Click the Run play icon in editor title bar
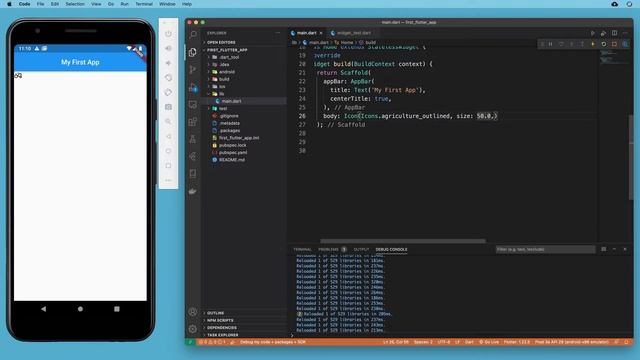 (x=593, y=33)
